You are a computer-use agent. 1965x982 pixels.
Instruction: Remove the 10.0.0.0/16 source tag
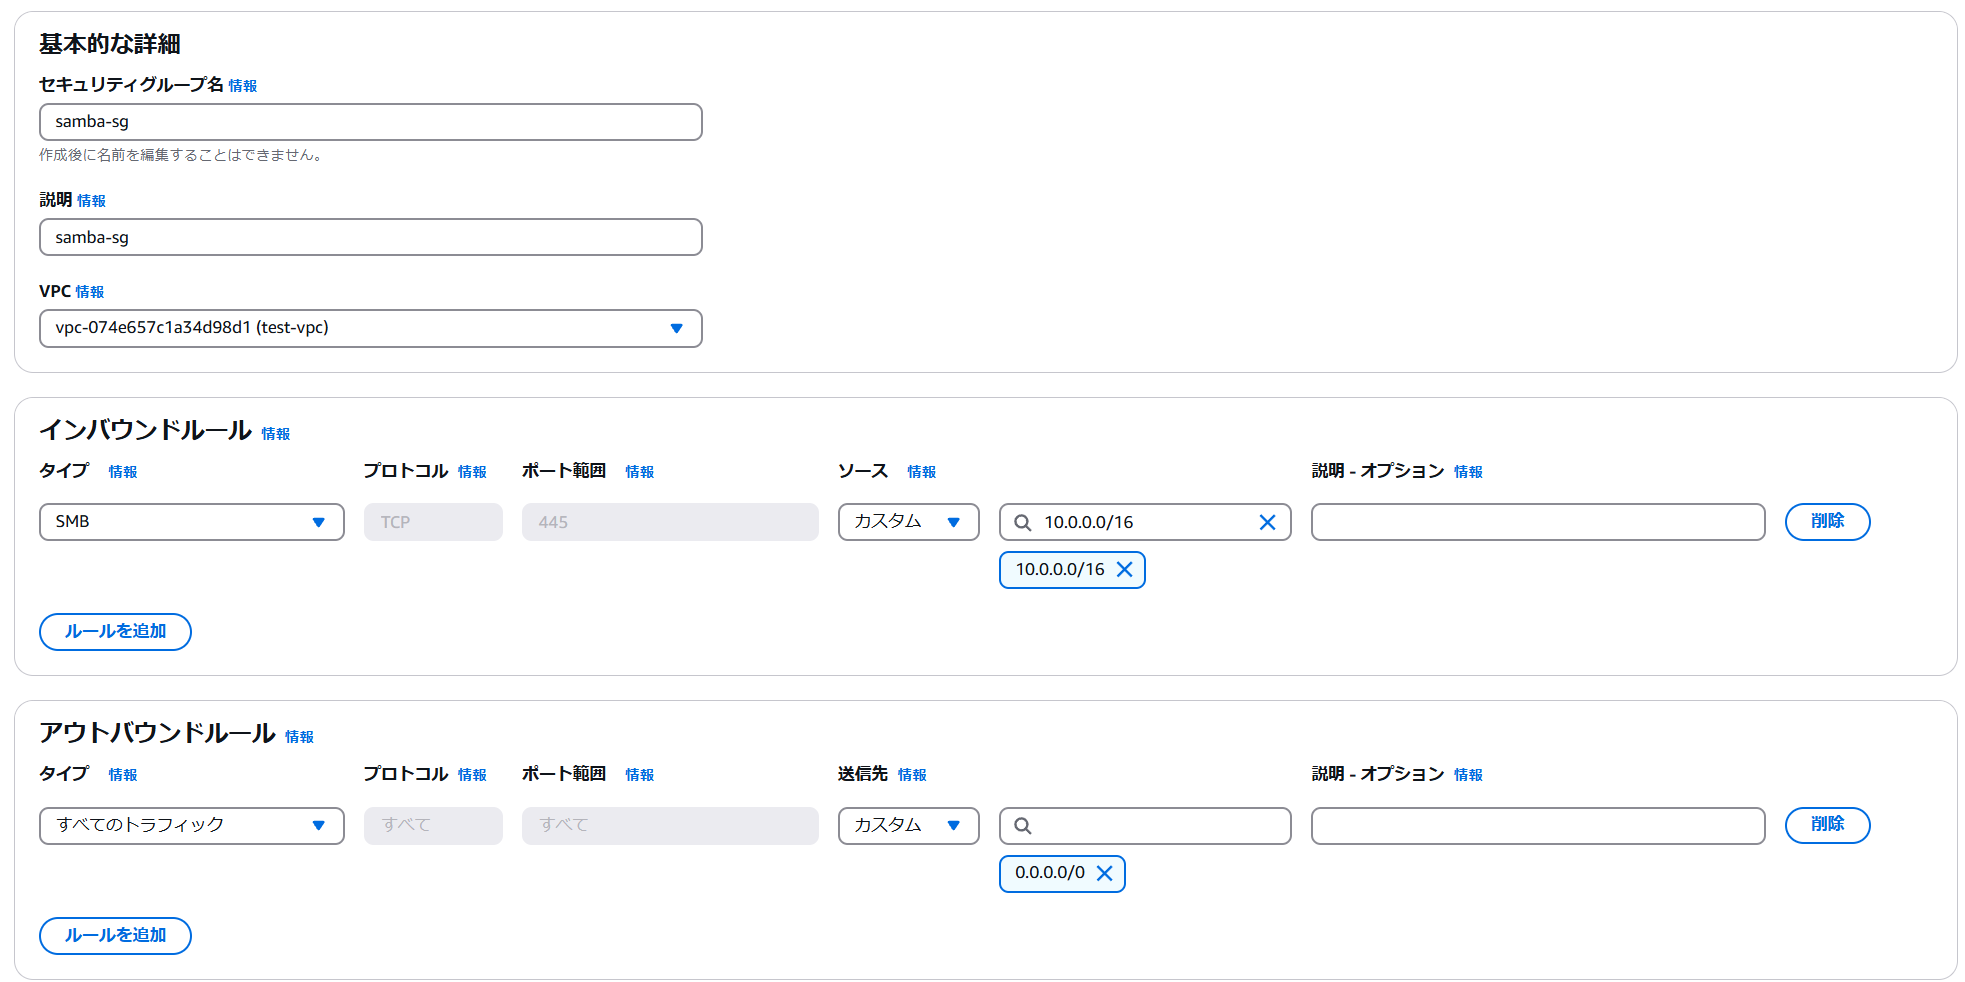(1124, 570)
